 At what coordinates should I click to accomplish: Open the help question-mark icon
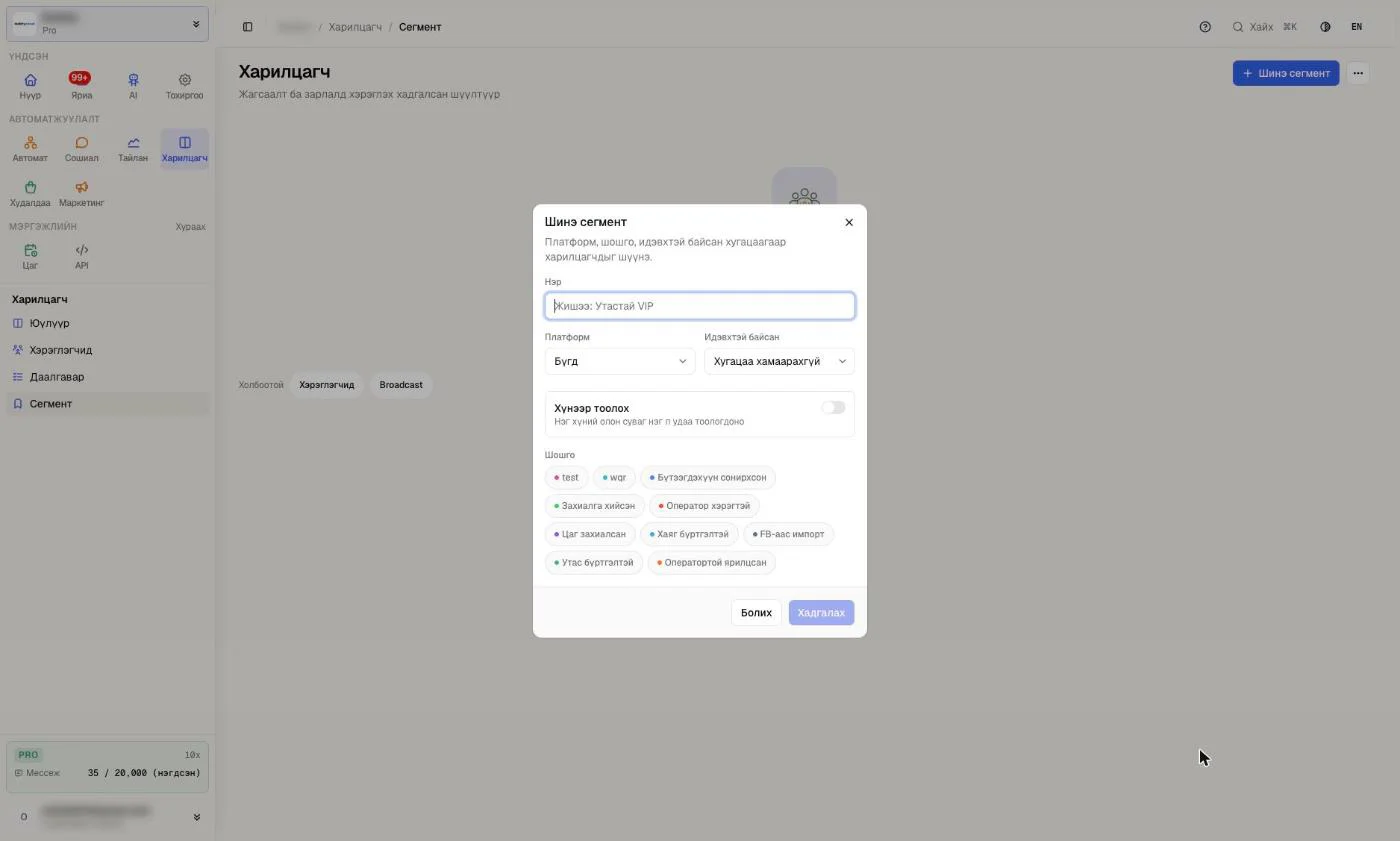click(1205, 27)
